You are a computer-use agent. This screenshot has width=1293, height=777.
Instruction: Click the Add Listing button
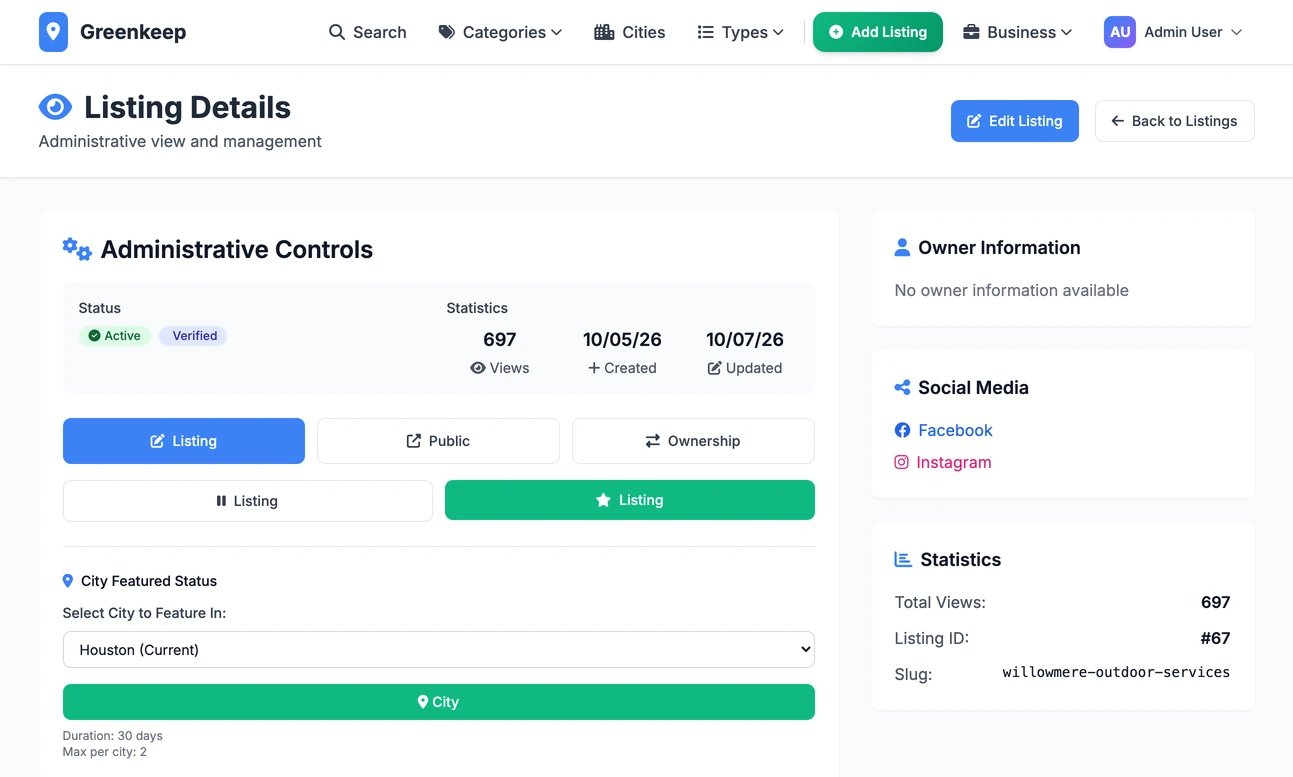click(877, 32)
